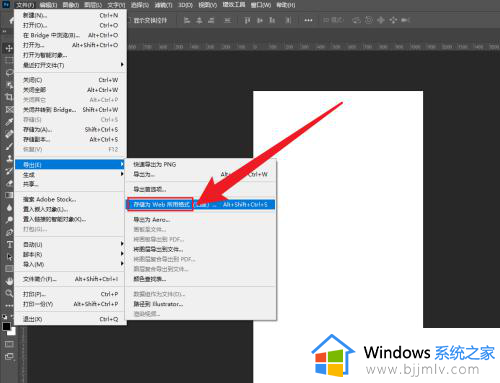This screenshot has width=500, height=383.
Task: Open the 图层(L) menu
Action: (x=93, y=5)
